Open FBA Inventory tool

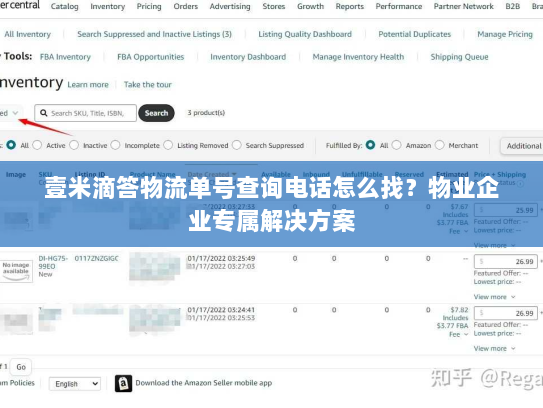[x=65, y=57]
